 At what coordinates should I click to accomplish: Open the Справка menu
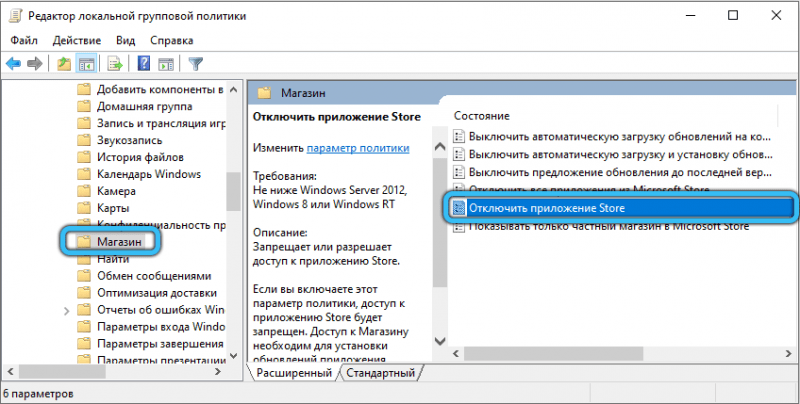pyautogui.click(x=171, y=40)
